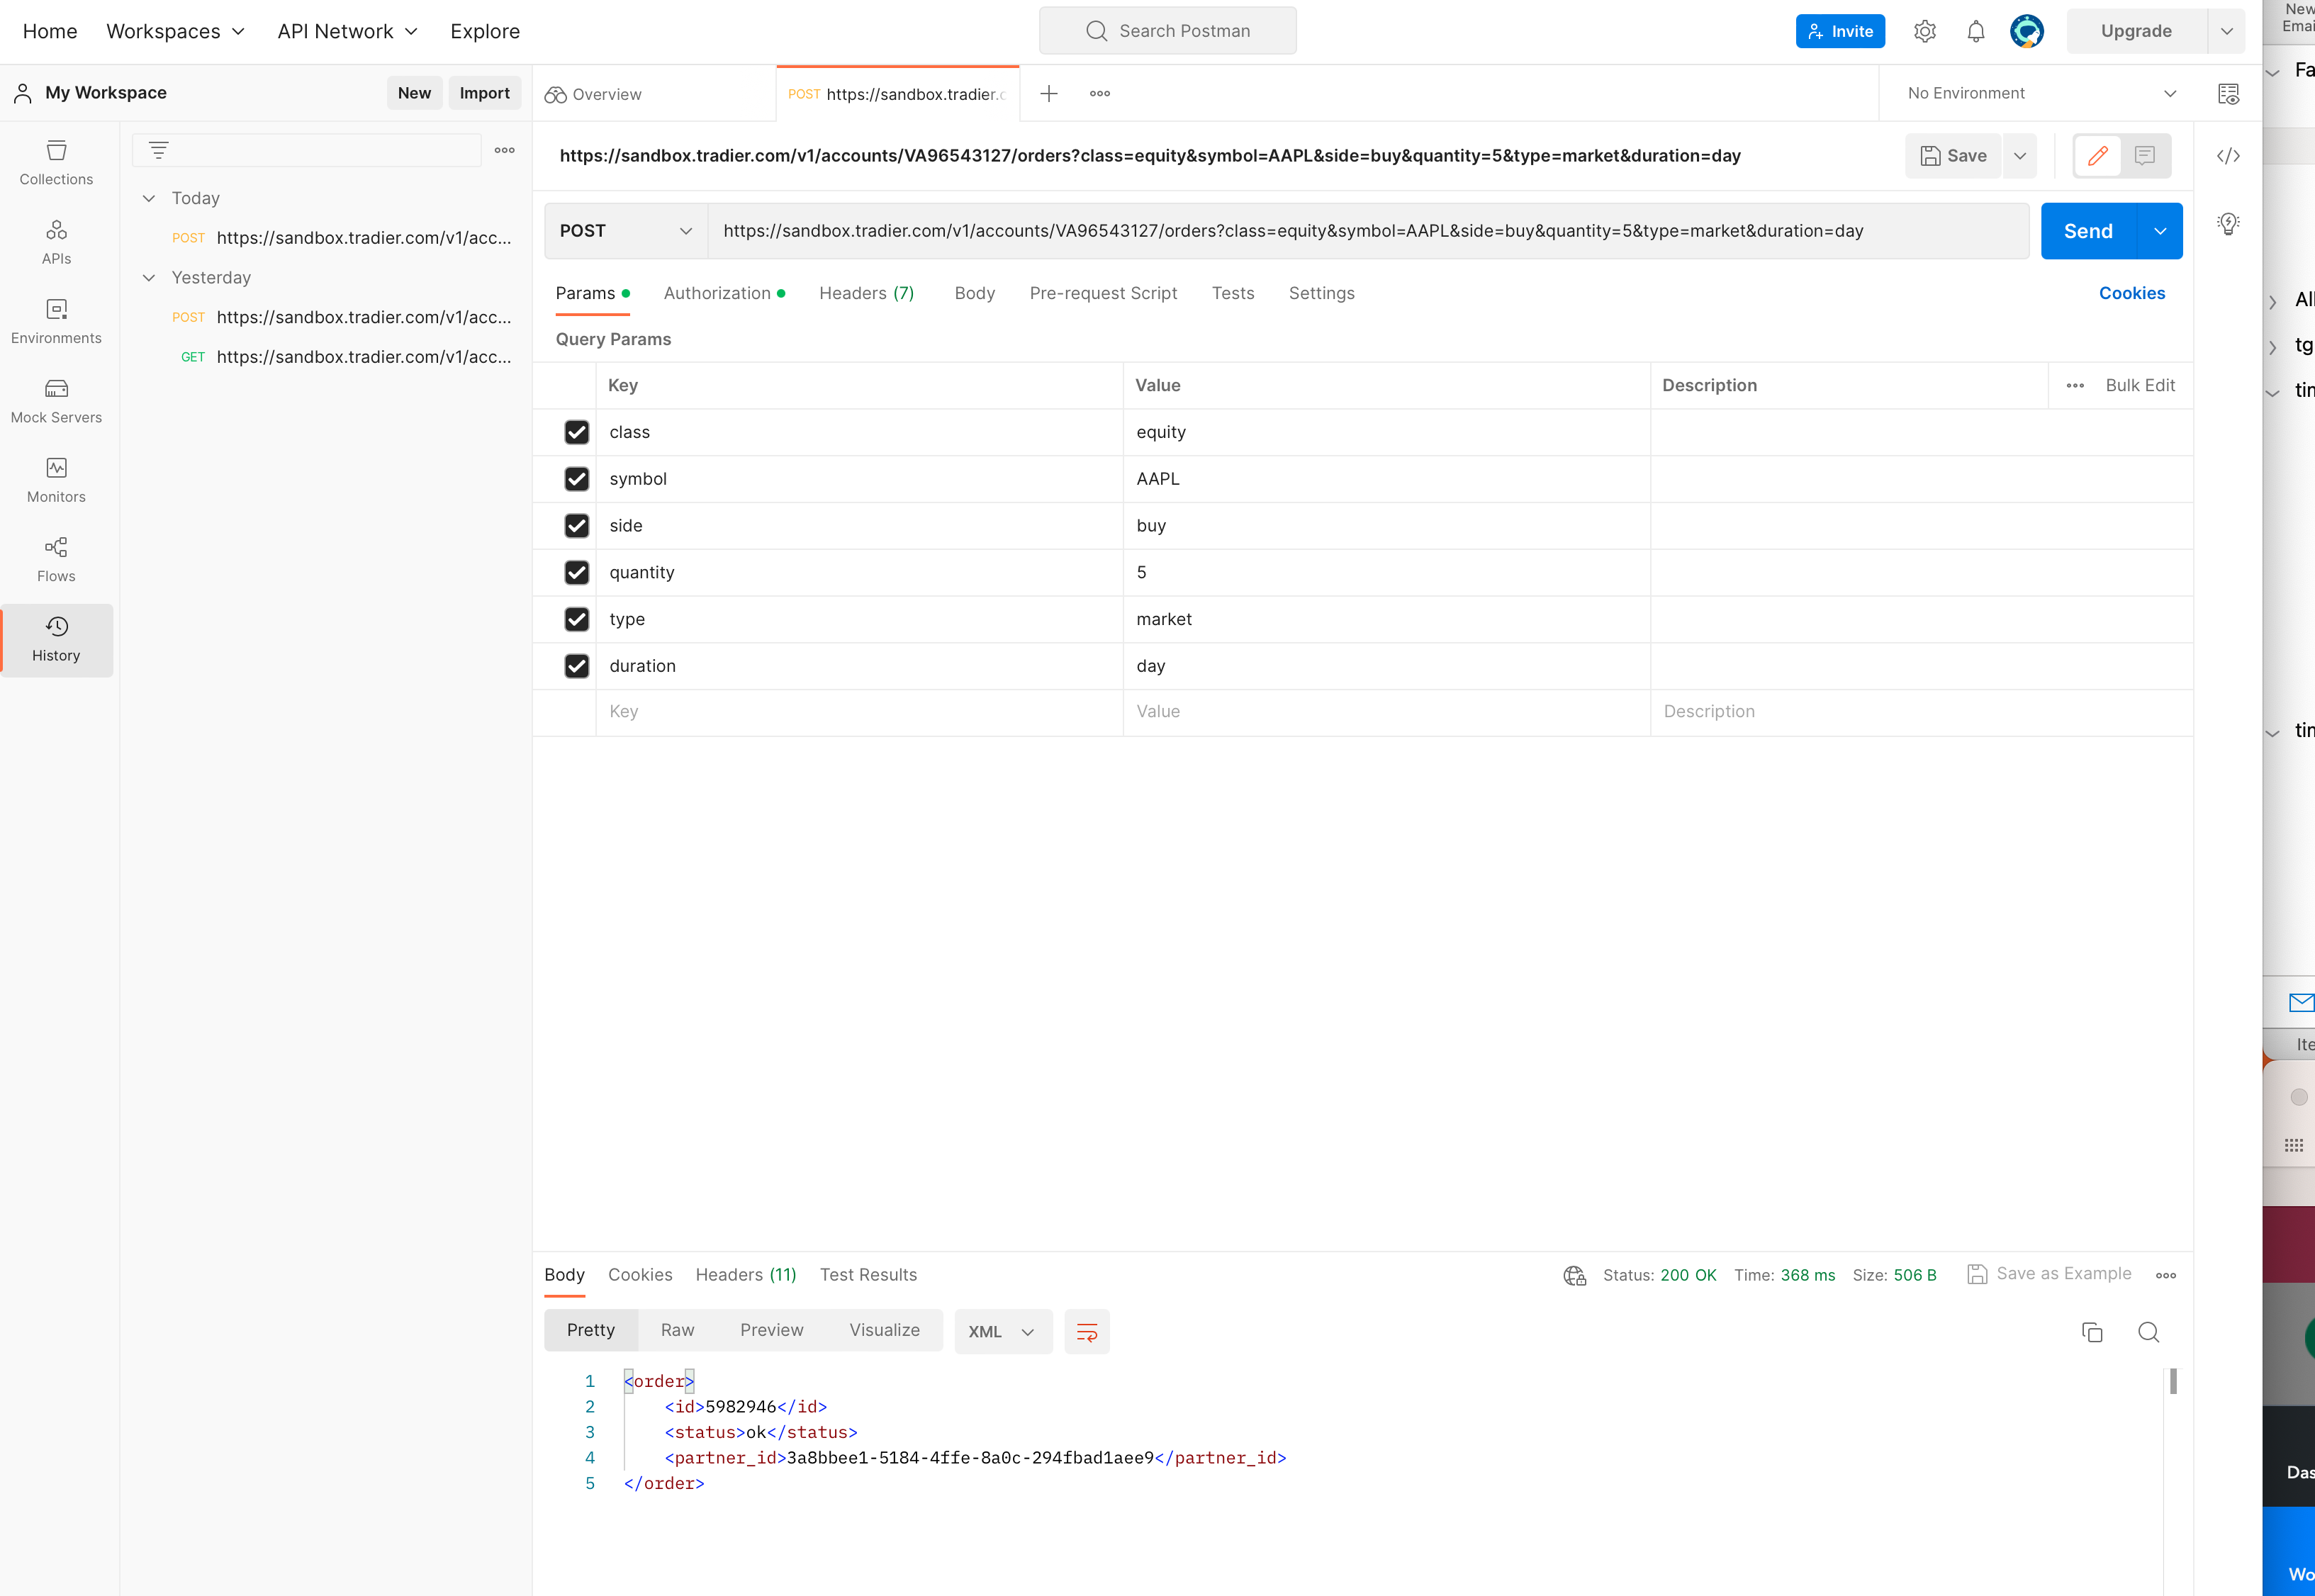The width and height of the screenshot is (2315, 1596).
Task: Open history panel more options
Action: coord(504,150)
